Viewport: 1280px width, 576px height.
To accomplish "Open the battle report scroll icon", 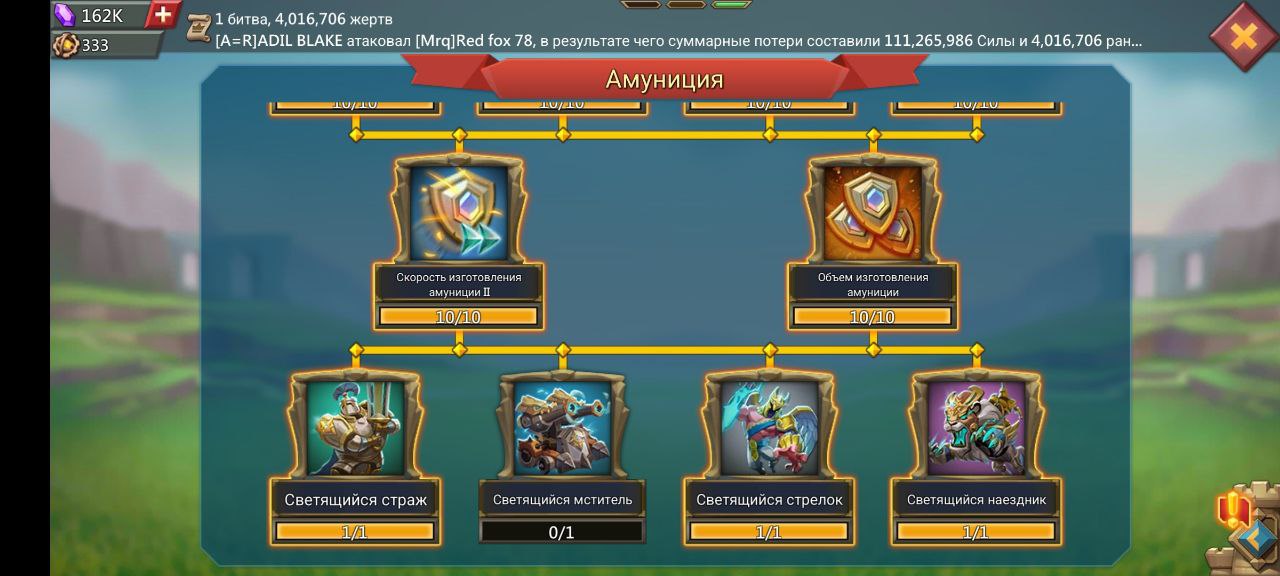I will click(x=199, y=28).
